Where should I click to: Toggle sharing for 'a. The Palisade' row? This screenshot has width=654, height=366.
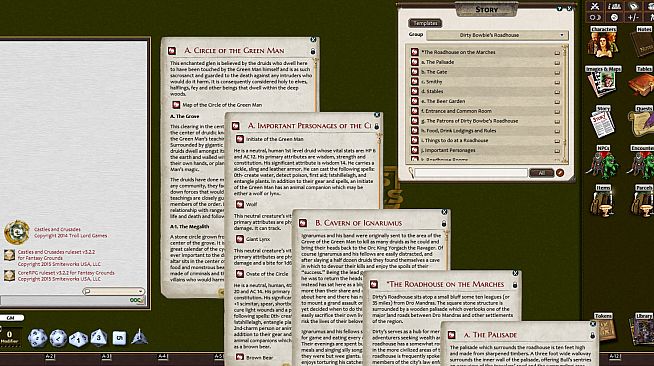(x=557, y=63)
